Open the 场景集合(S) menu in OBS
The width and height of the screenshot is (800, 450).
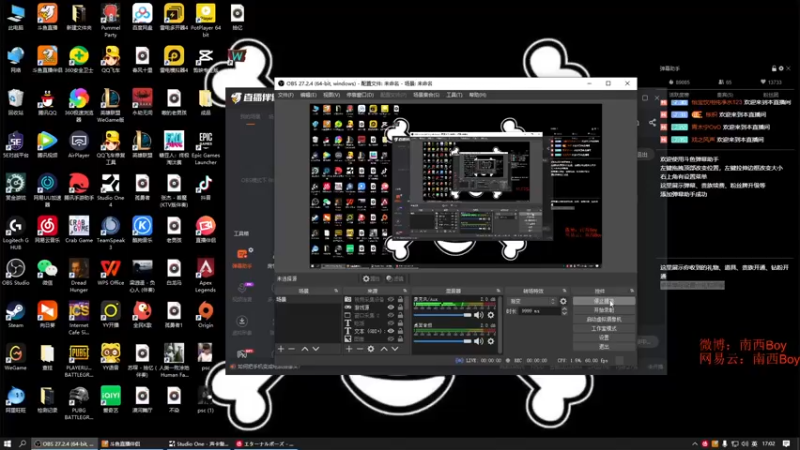click(426, 95)
